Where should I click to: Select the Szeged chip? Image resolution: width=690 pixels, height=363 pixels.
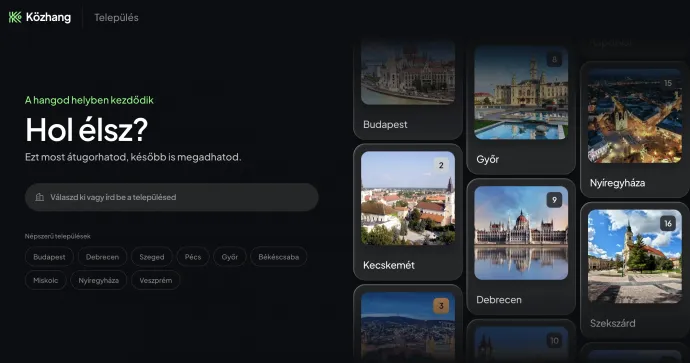click(152, 257)
